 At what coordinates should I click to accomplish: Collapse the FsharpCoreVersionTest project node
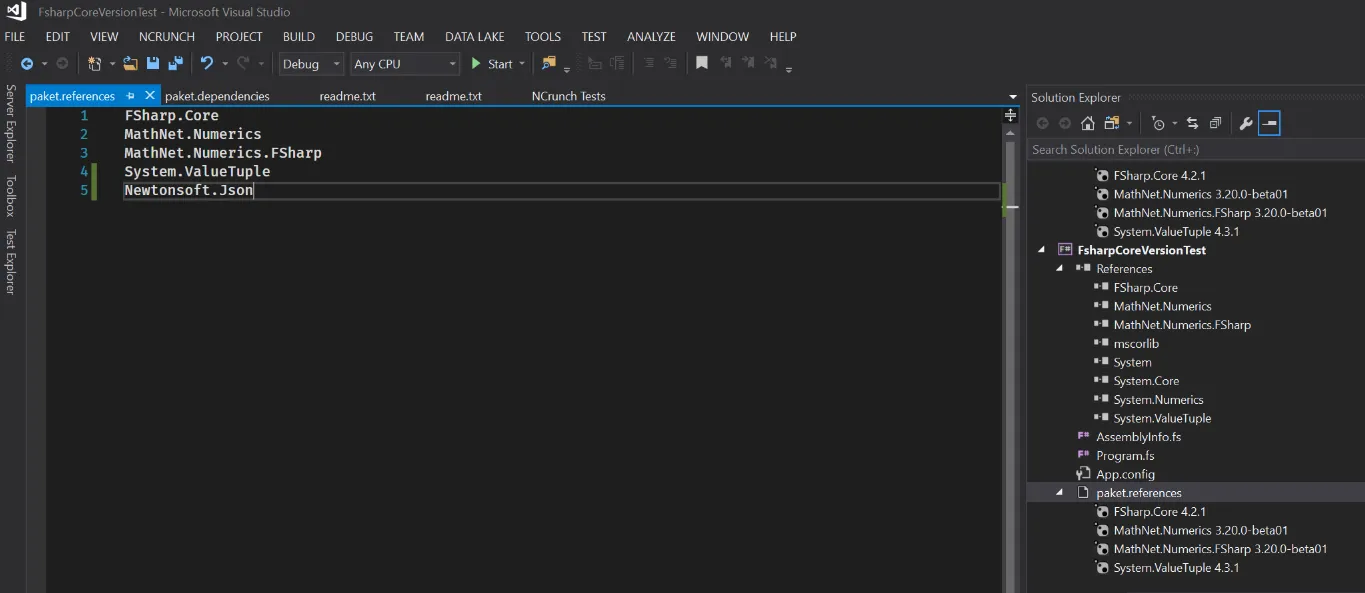(x=1043, y=250)
